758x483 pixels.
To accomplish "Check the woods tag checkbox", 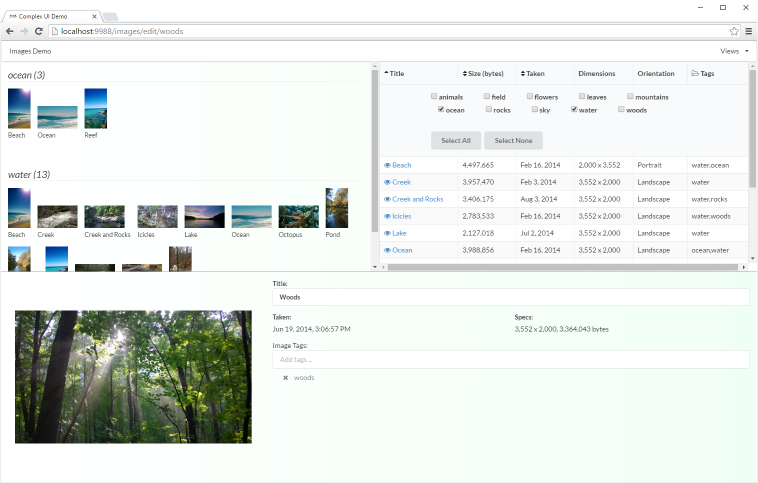I will point(621,109).
